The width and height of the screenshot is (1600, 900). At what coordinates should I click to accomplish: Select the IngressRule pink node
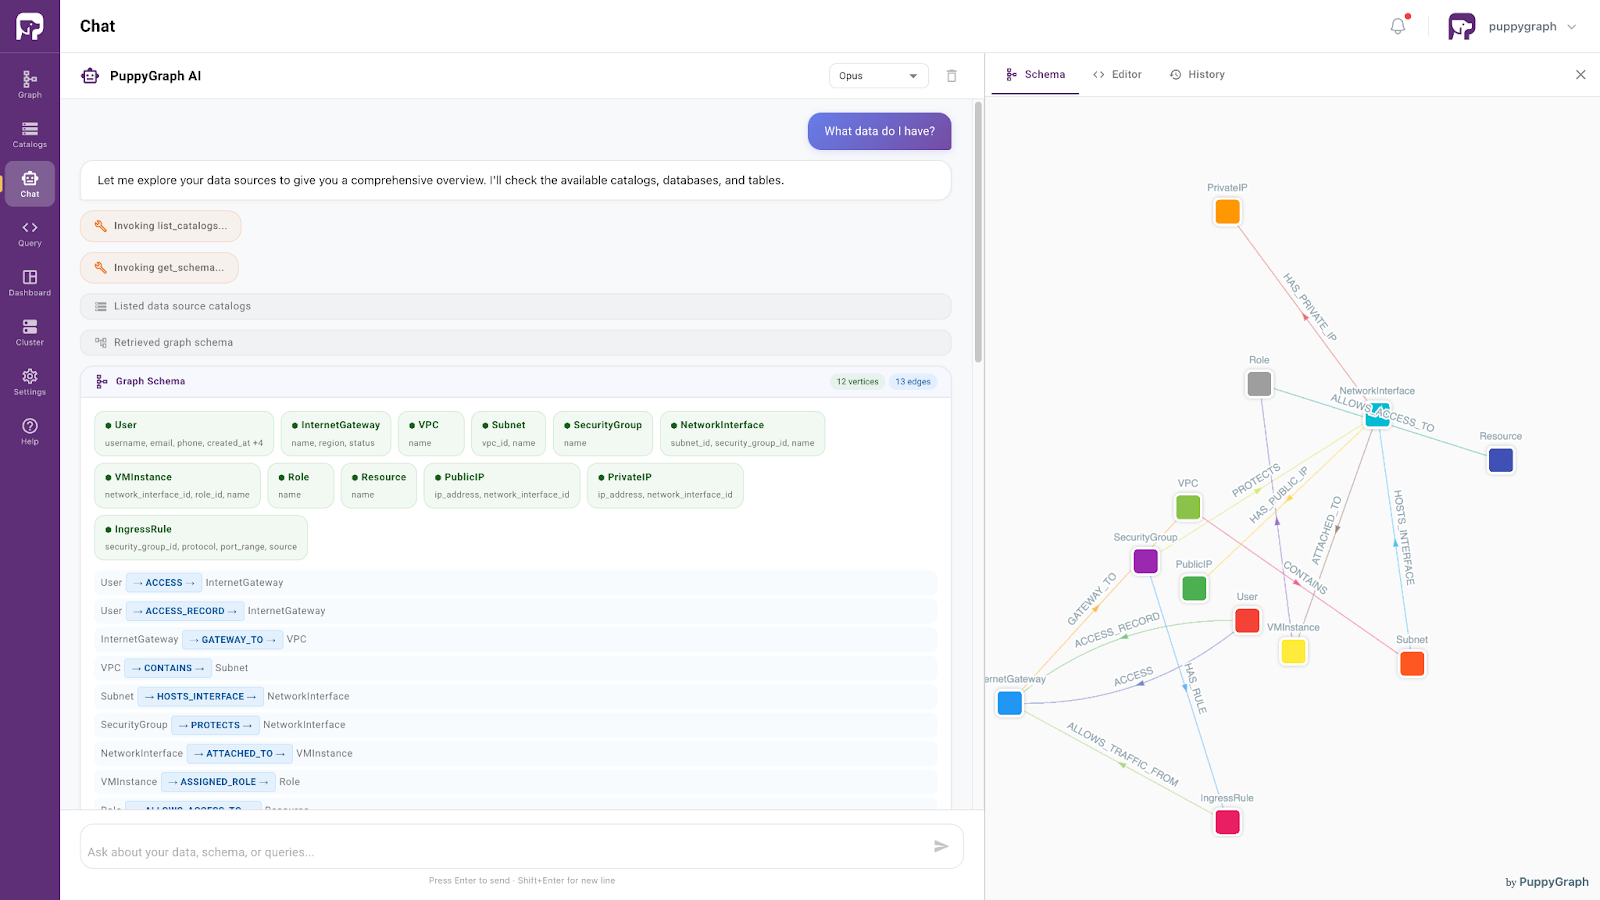pyautogui.click(x=1227, y=822)
